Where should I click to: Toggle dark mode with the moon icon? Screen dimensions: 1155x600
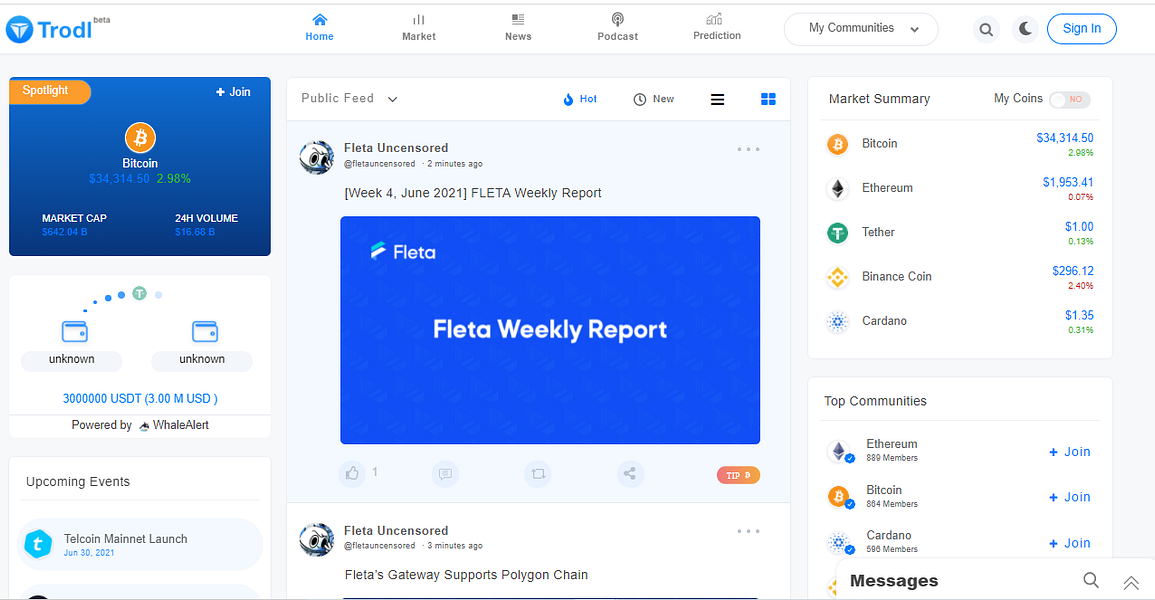click(x=1025, y=29)
